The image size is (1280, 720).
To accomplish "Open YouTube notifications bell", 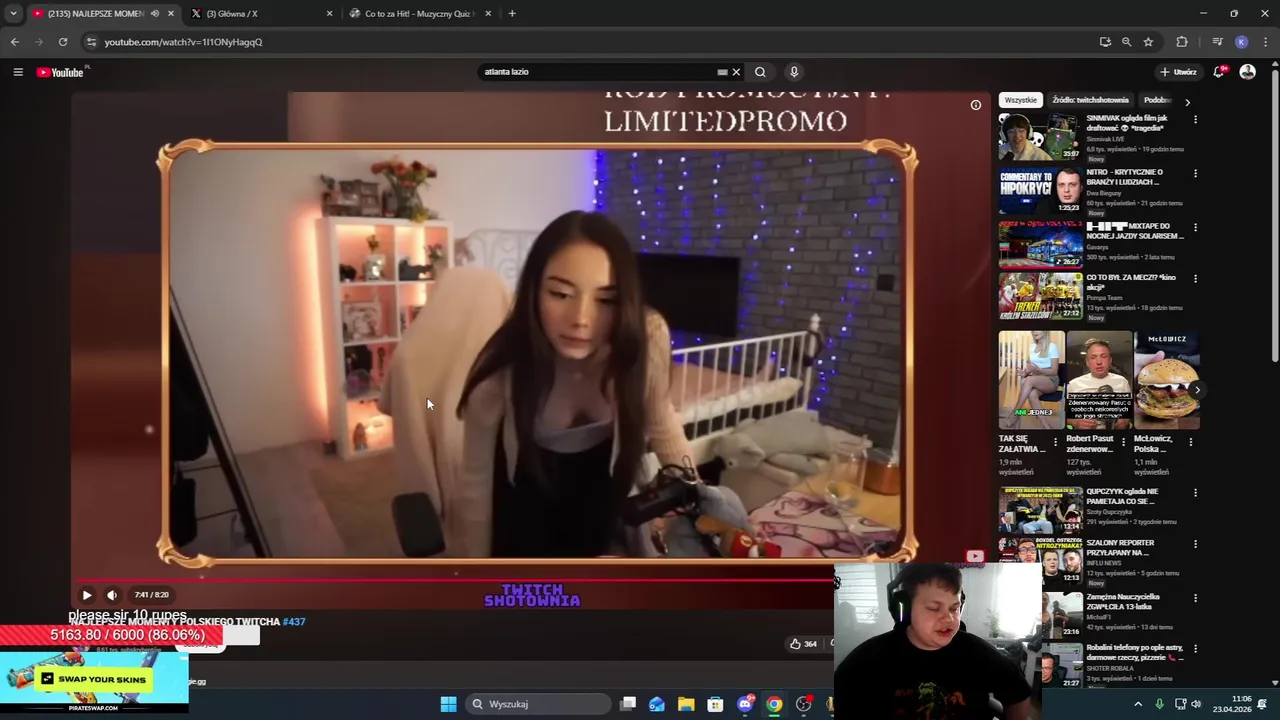I will click(x=1219, y=72).
